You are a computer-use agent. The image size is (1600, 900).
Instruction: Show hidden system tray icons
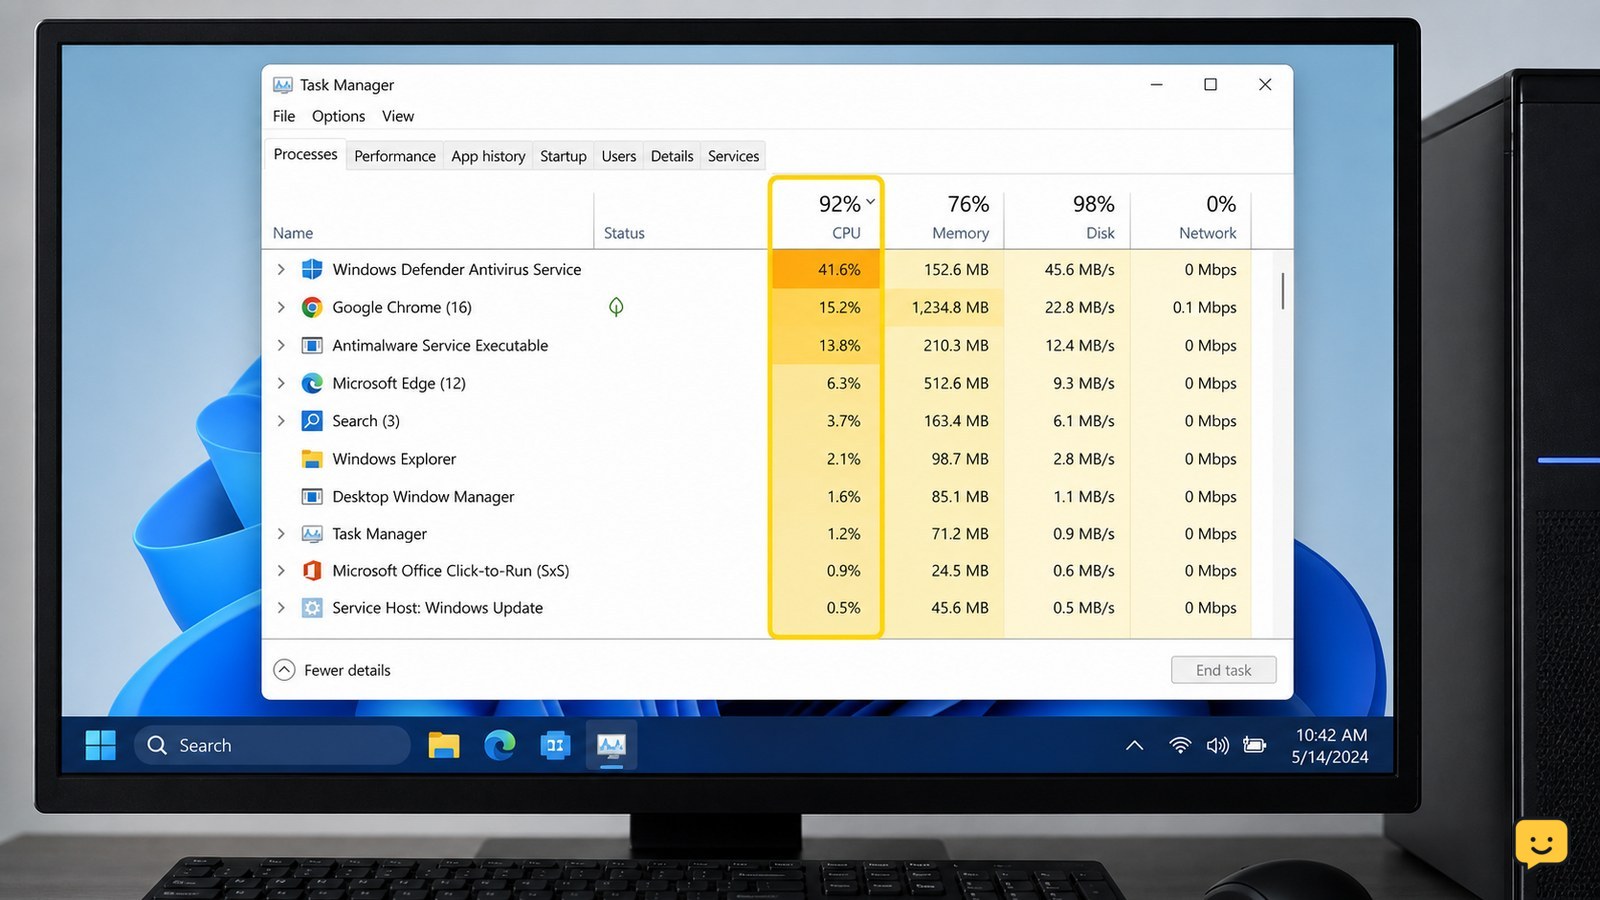pos(1134,745)
